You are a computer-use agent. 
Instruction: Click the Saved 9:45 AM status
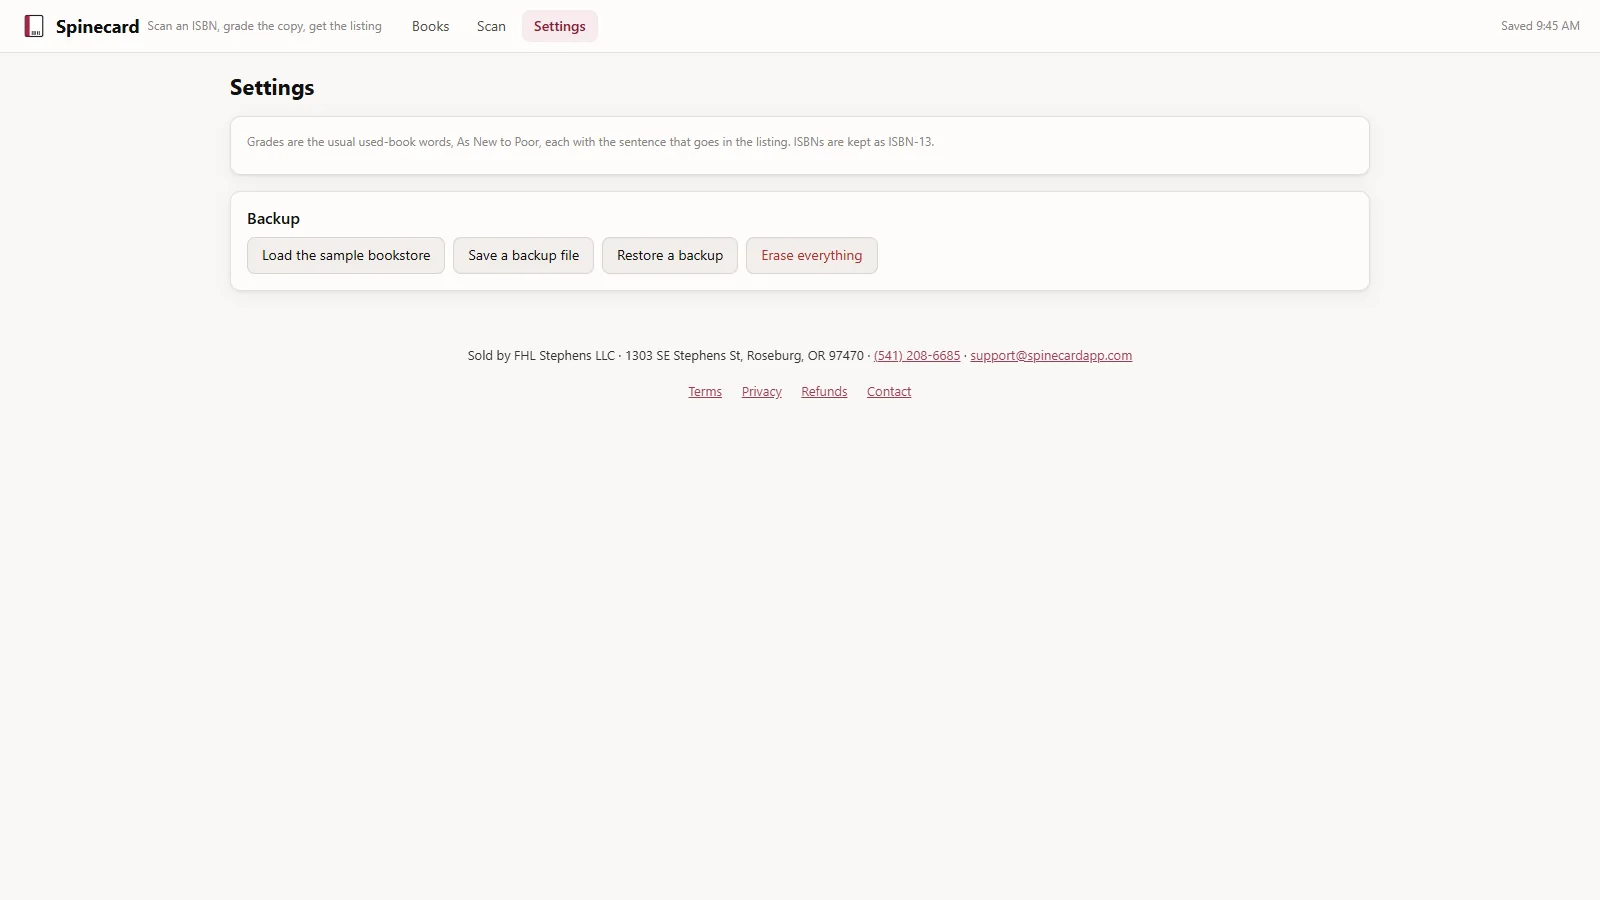point(1540,26)
